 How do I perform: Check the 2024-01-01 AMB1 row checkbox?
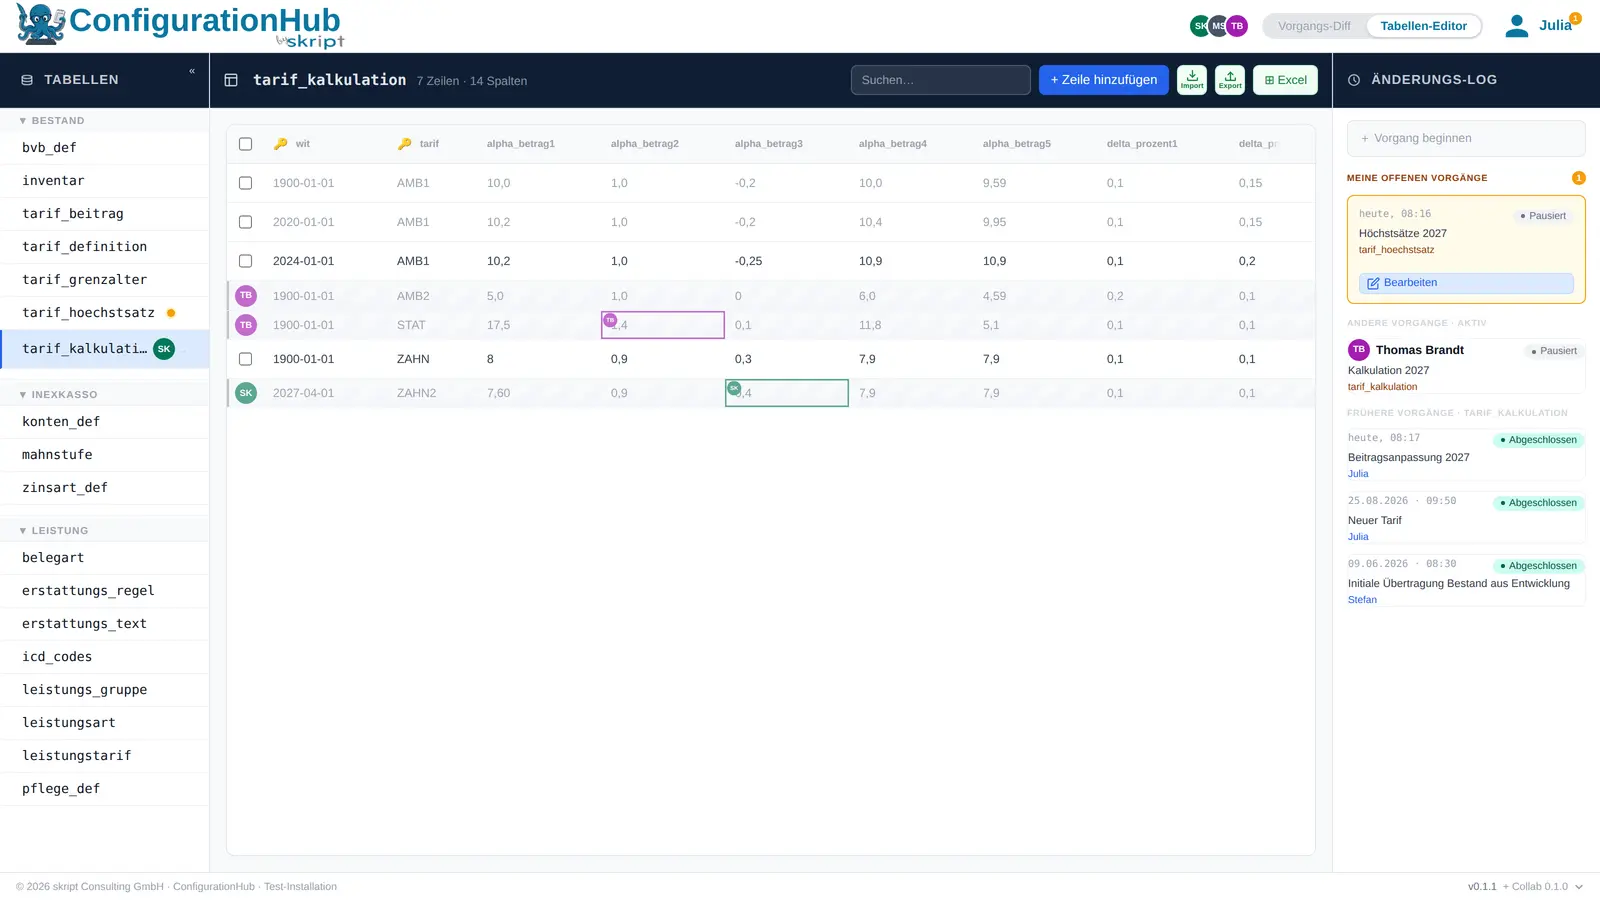245,261
